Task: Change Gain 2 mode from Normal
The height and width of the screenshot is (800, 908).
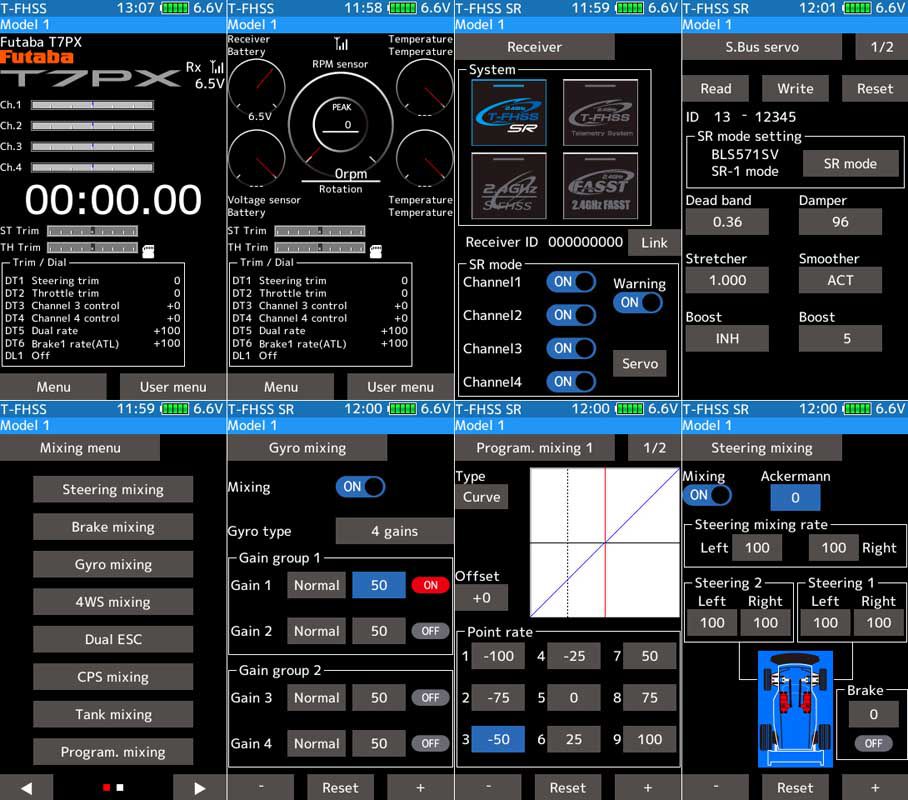Action: (316, 631)
